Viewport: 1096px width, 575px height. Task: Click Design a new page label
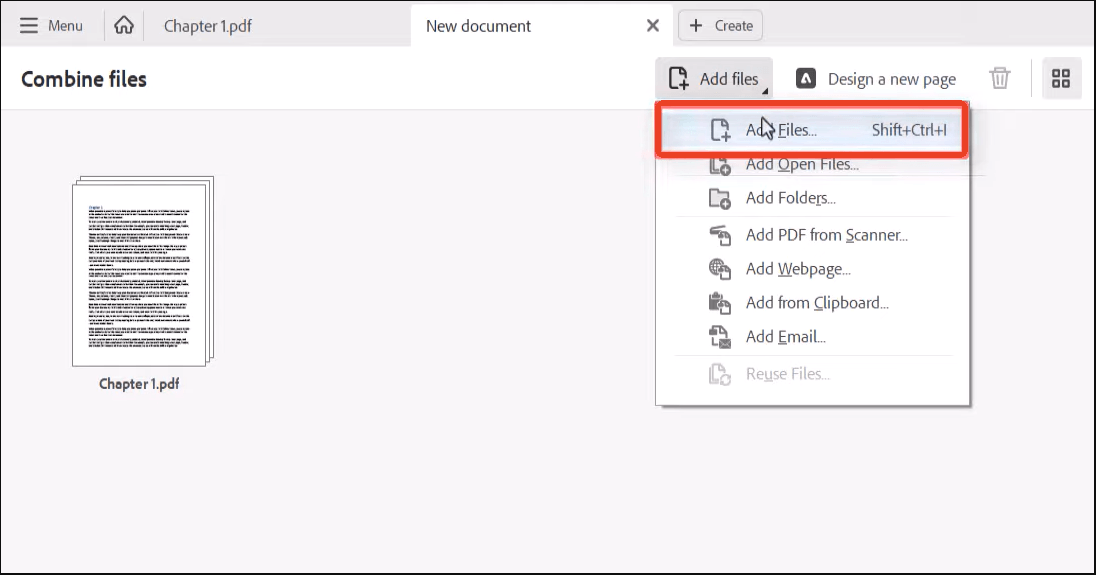point(892,80)
